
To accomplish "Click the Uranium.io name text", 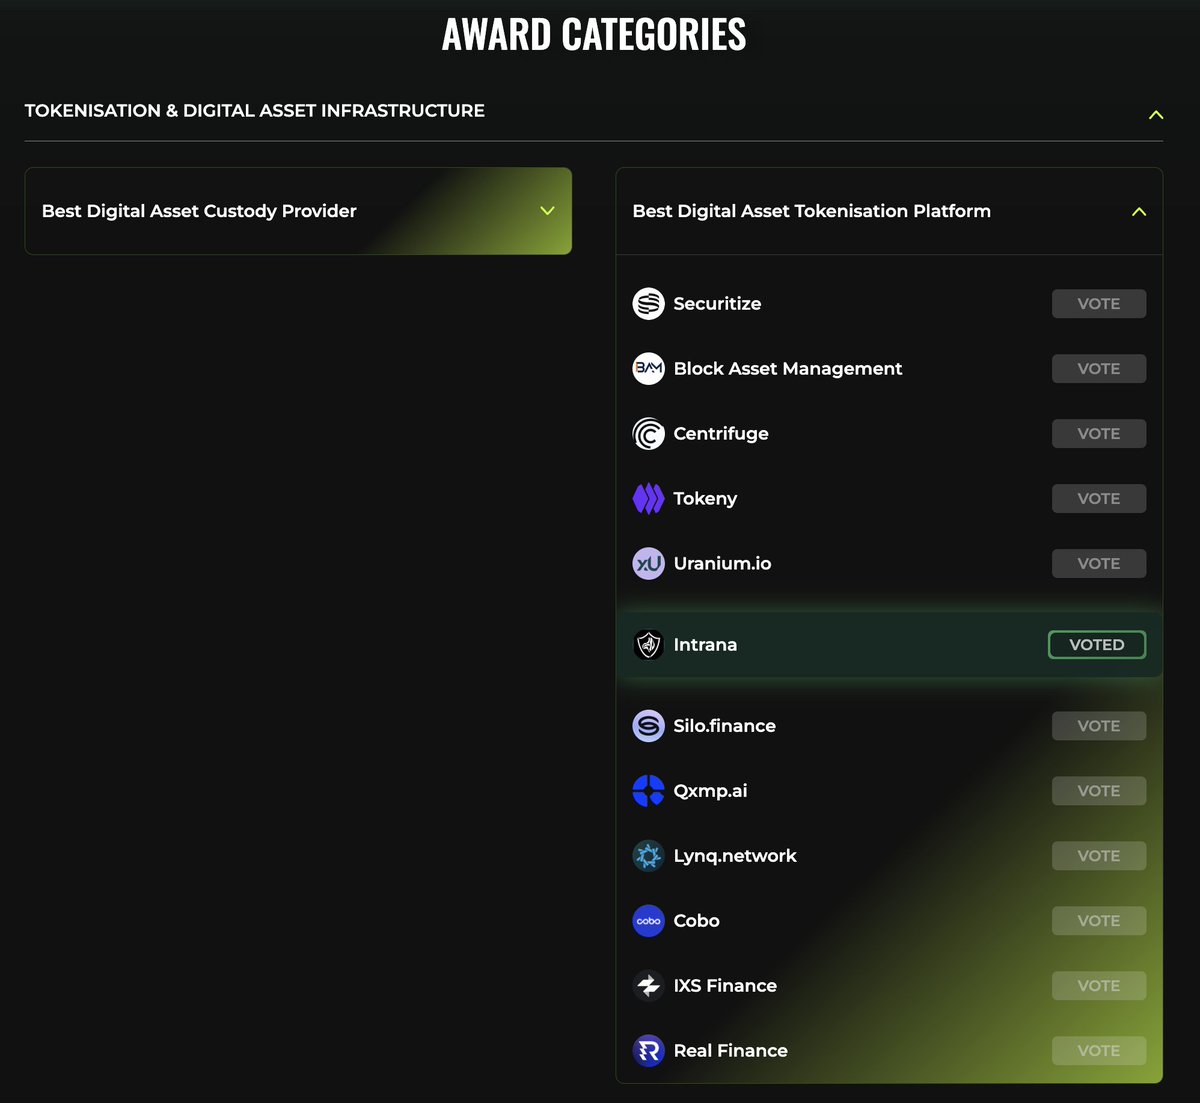I will point(723,564).
